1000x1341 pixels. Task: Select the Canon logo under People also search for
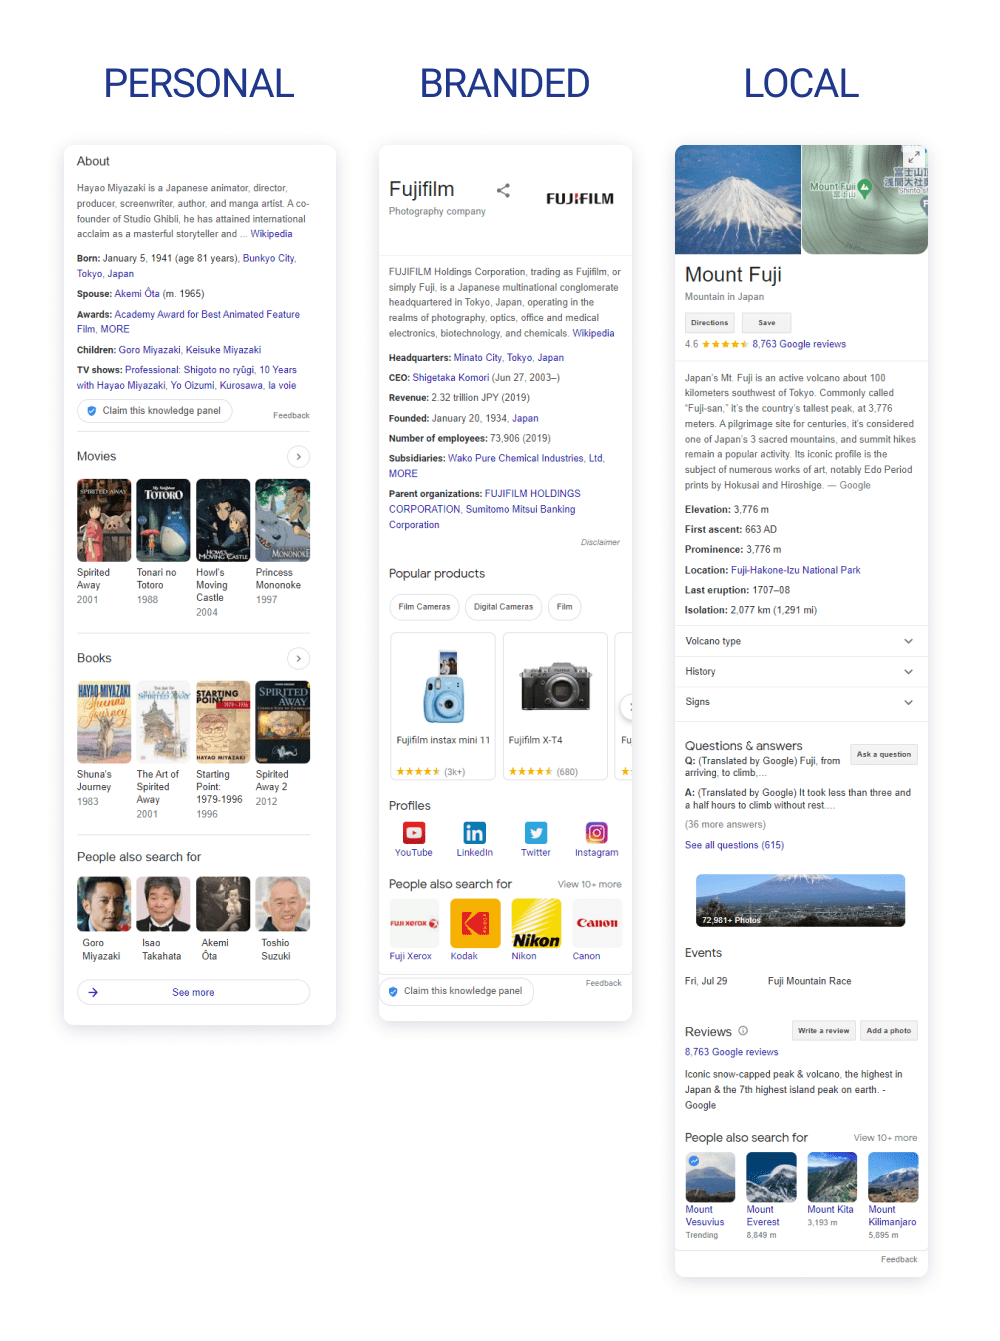coord(596,925)
